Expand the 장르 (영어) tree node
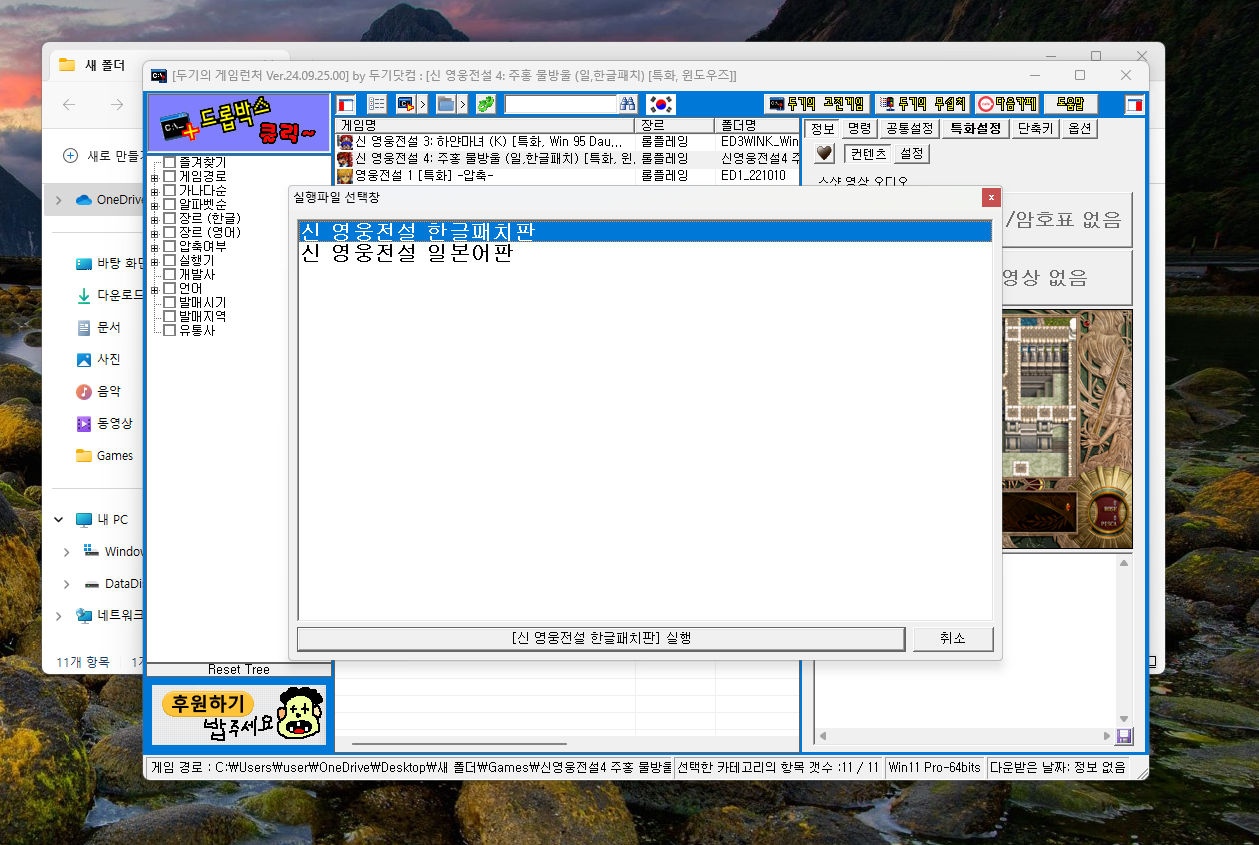Image resolution: width=1259 pixels, height=845 pixels. [155, 233]
